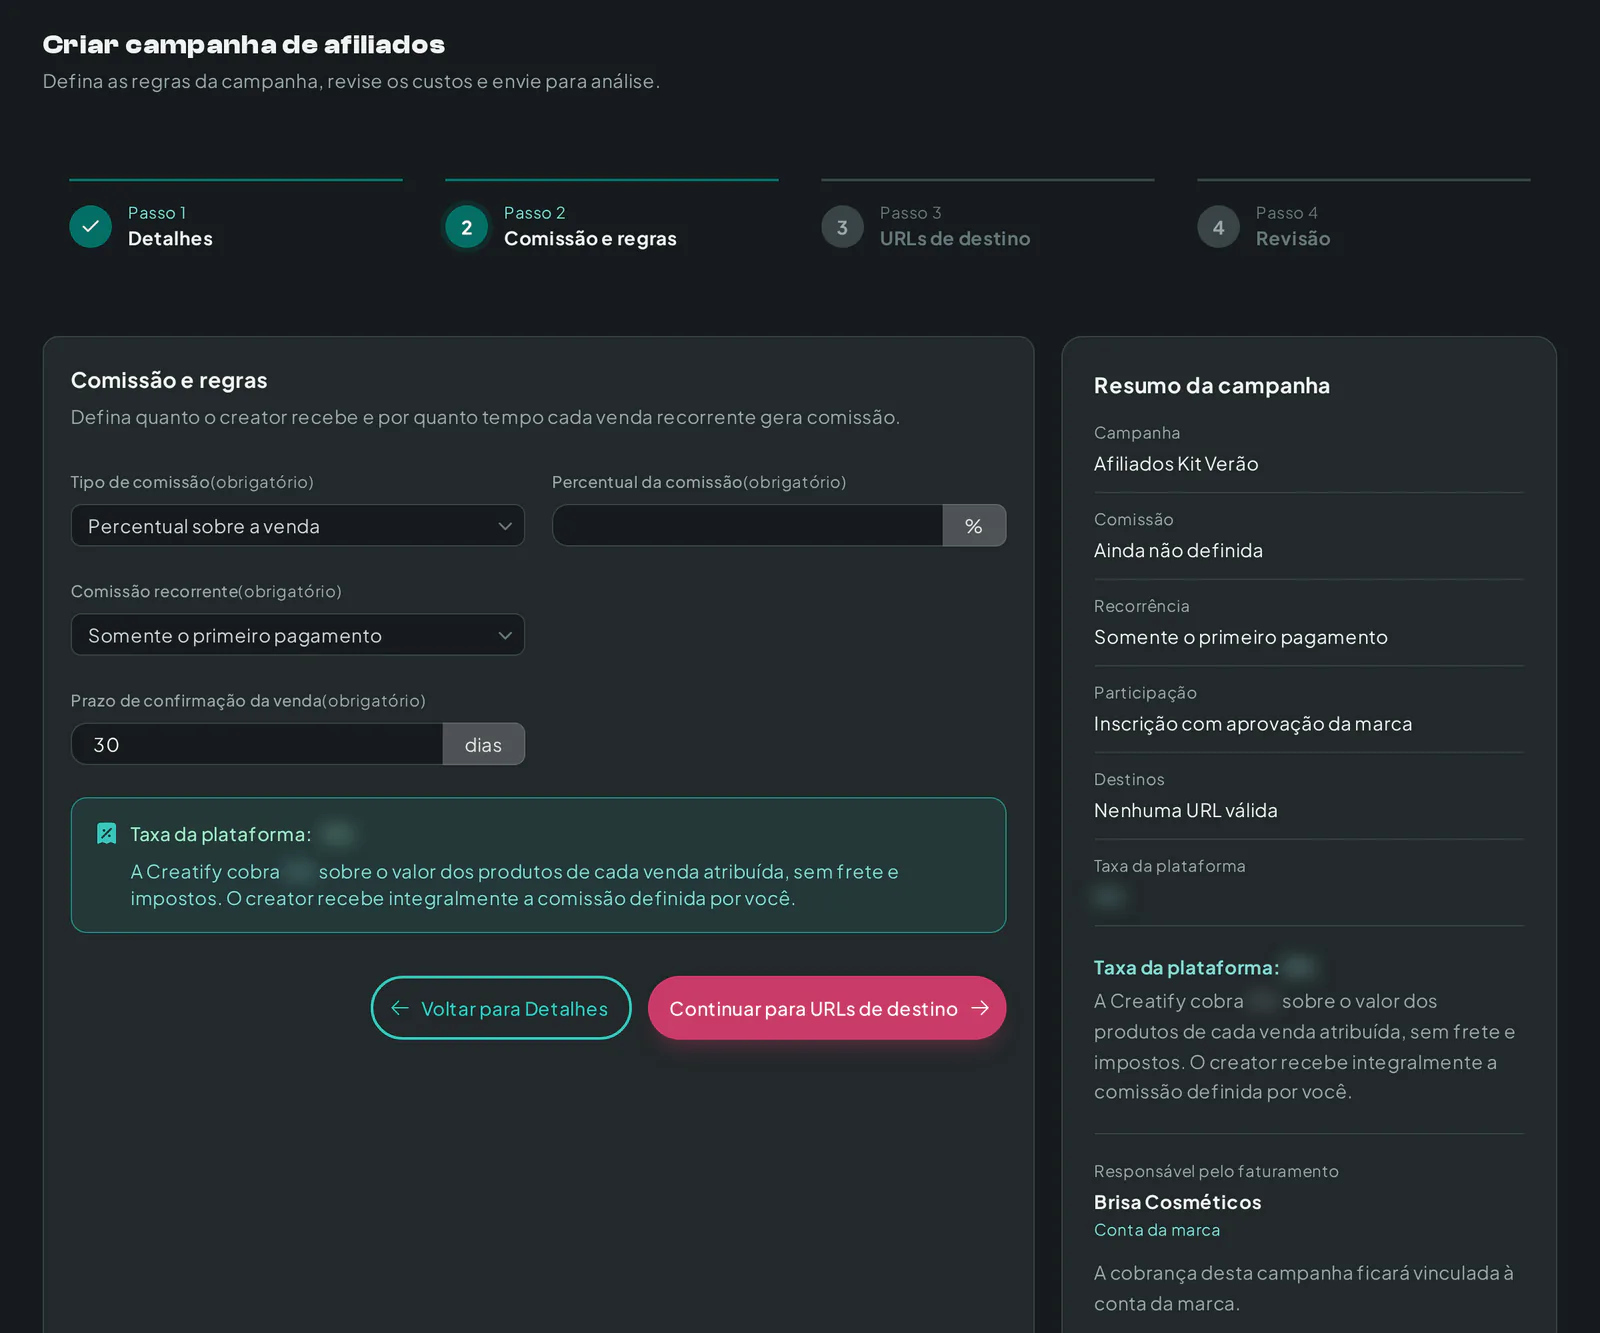This screenshot has width=1600, height=1333.
Task: Open the Tipo de comissão dropdown
Action: pyautogui.click(x=297, y=526)
